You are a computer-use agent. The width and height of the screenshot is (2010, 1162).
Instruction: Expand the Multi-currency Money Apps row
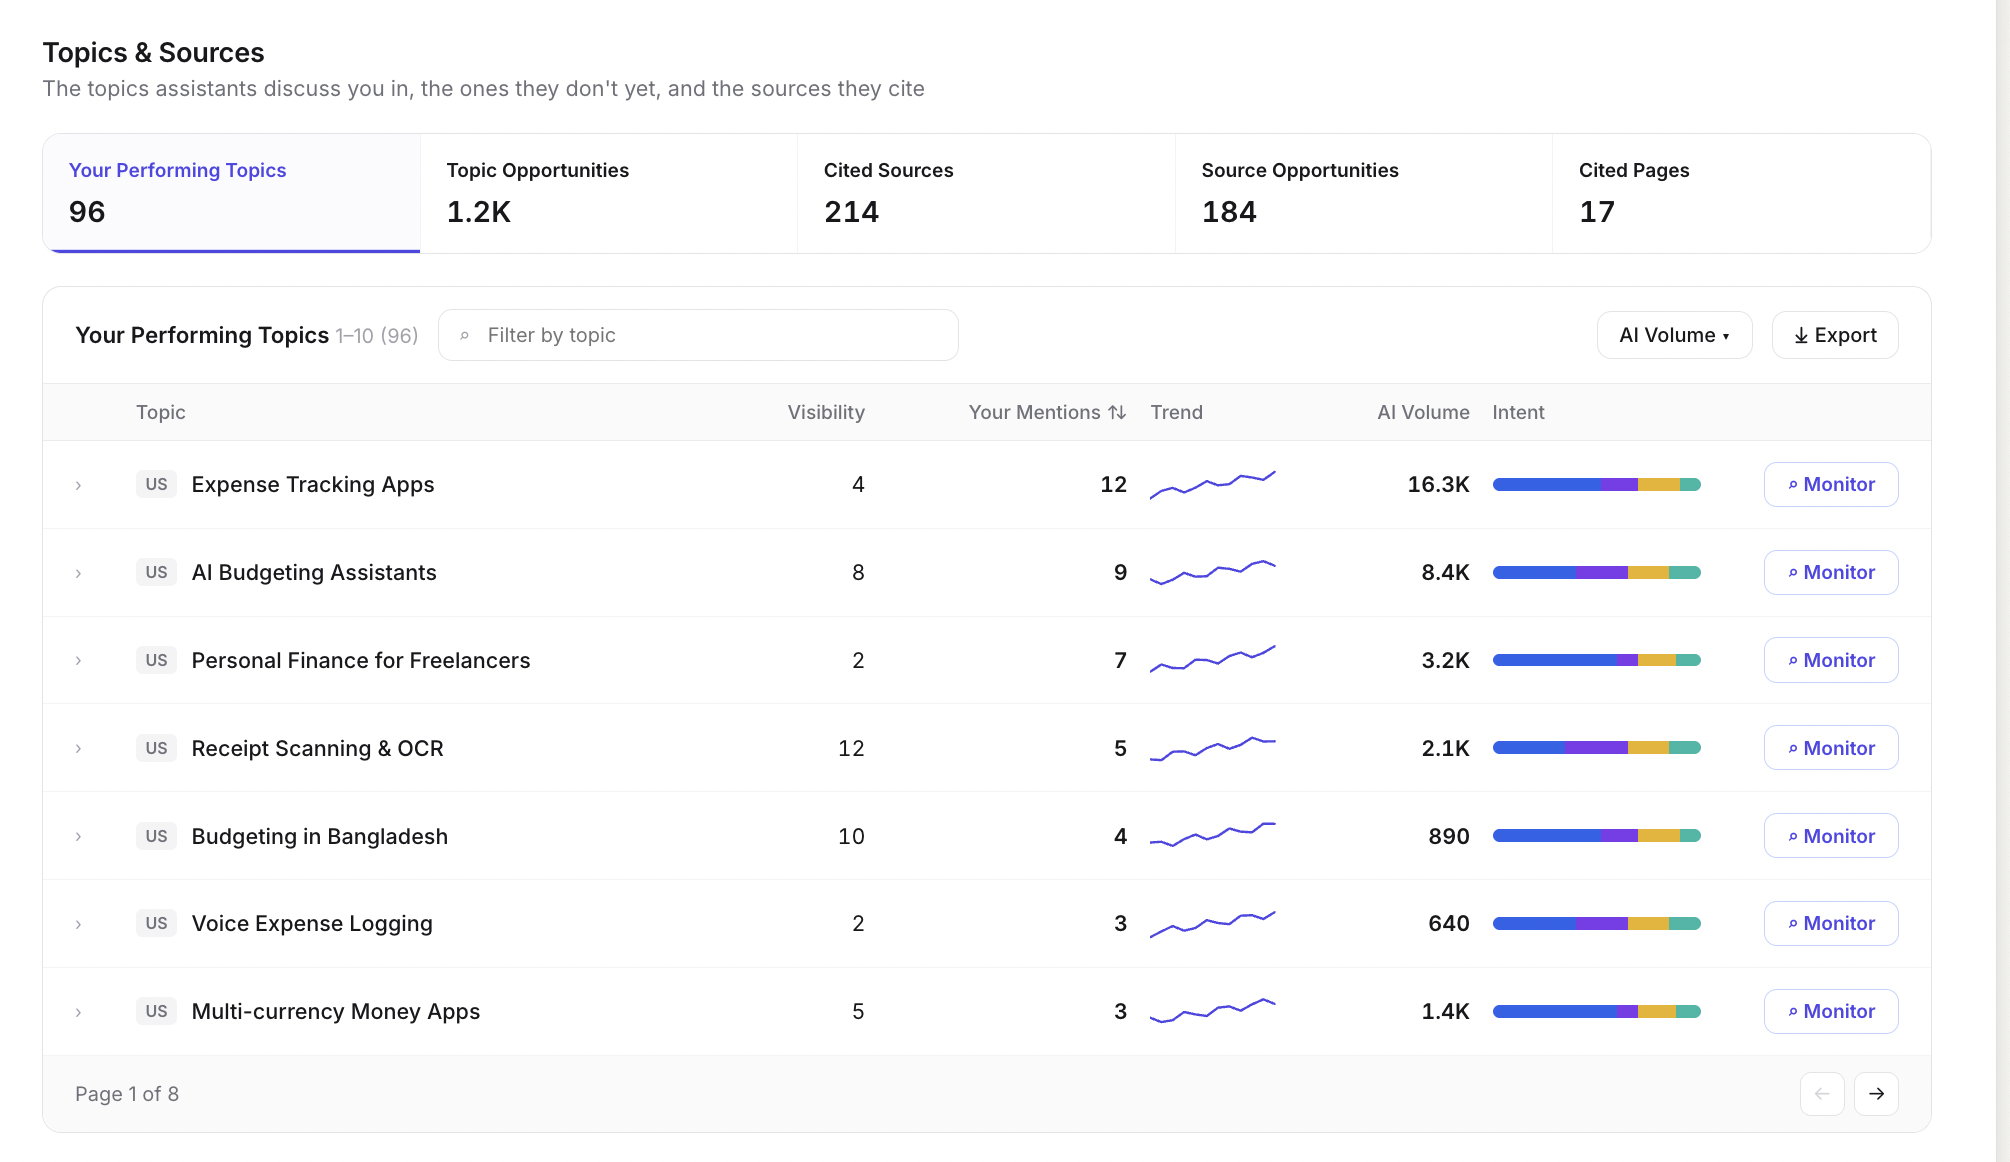click(78, 1013)
